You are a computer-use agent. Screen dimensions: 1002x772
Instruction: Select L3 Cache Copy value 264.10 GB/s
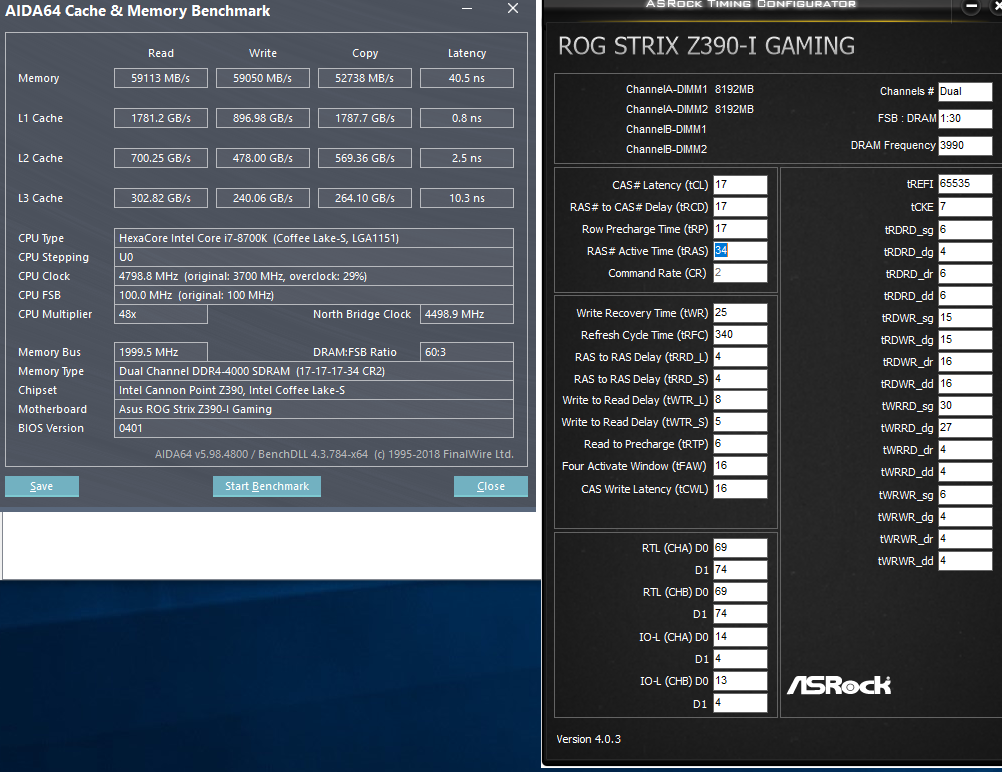point(364,198)
